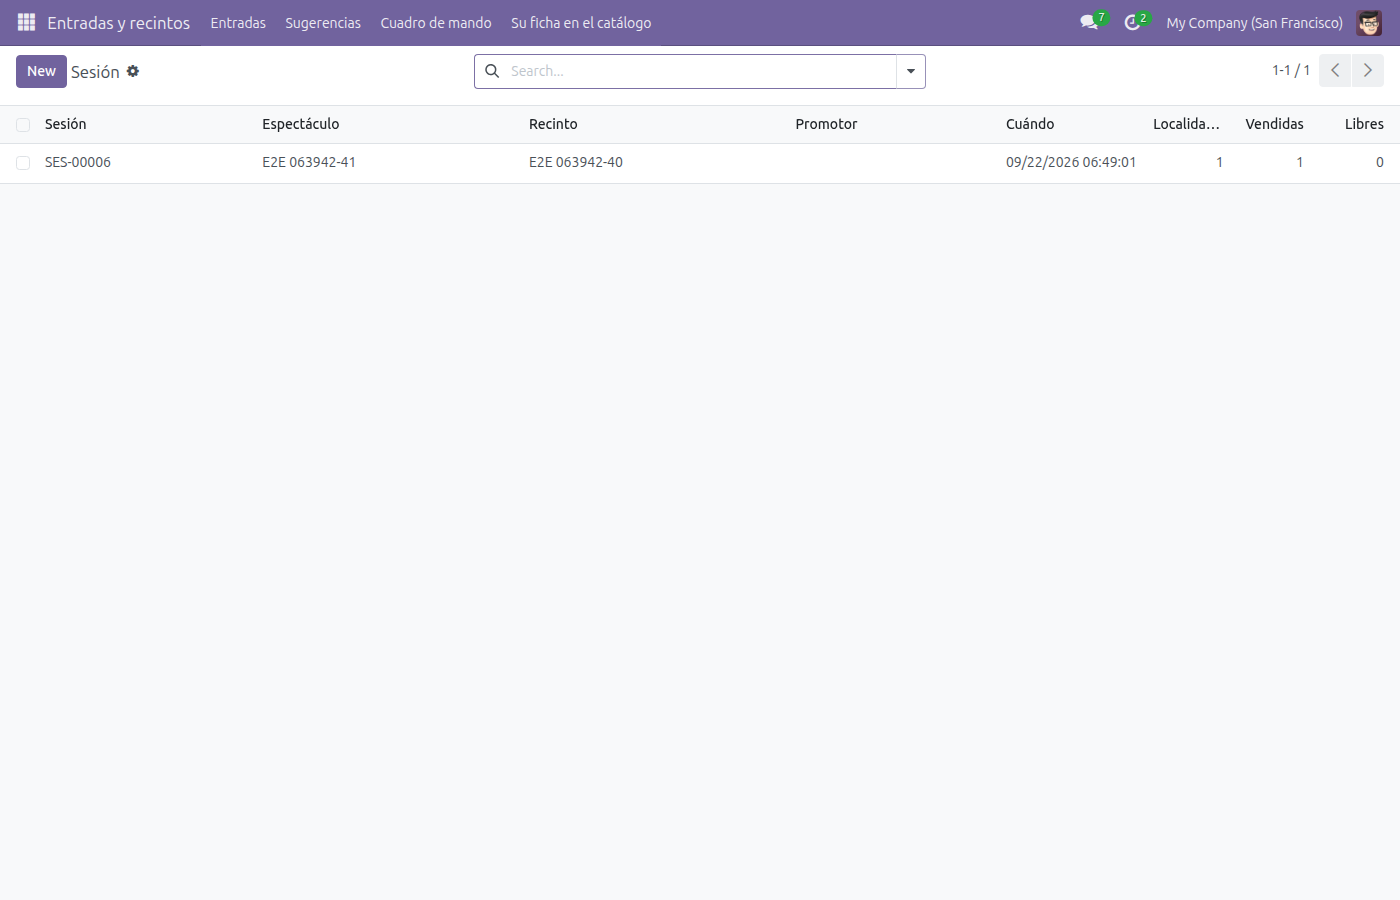This screenshot has height=900, width=1400.
Task: Sort by the Recinto column header
Action: coord(553,124)
